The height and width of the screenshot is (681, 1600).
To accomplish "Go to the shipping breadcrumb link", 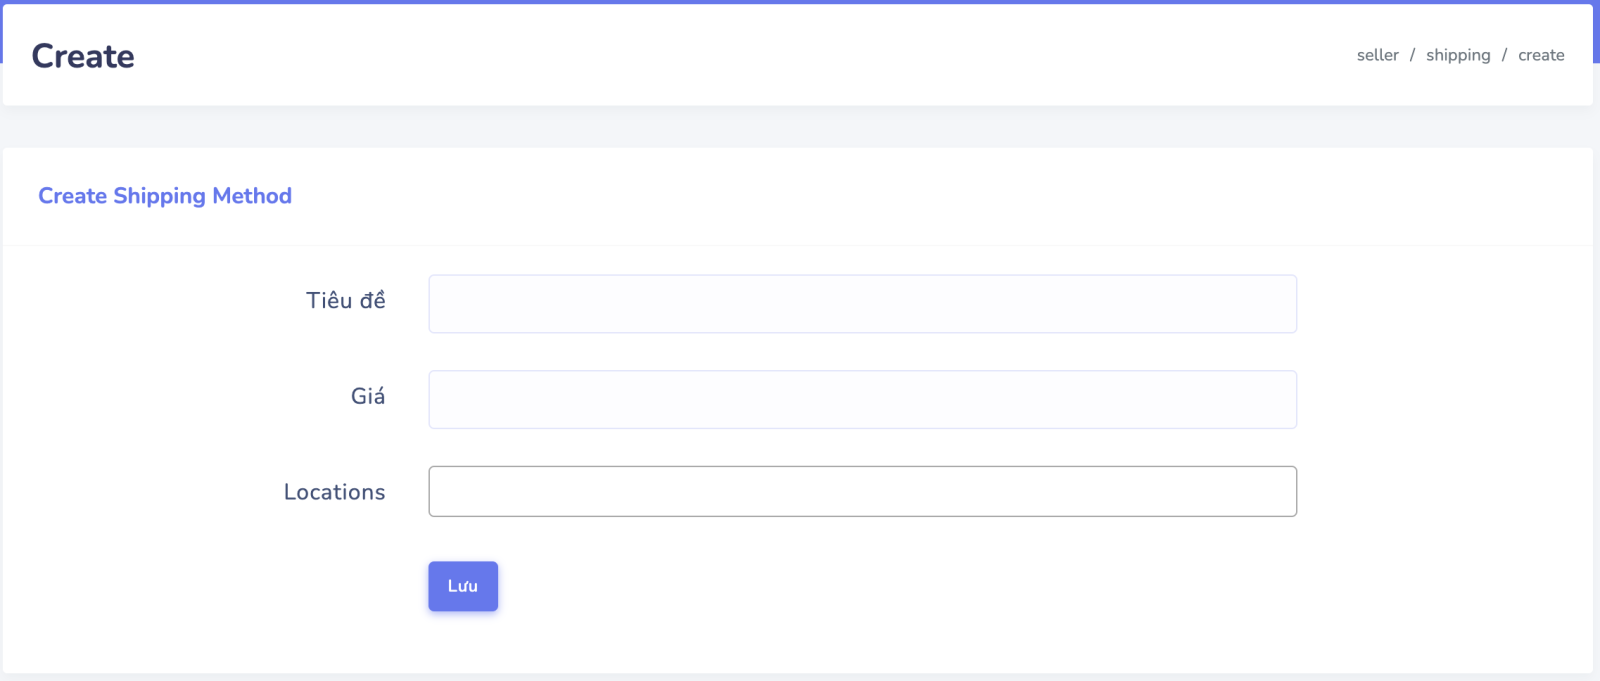I will click(x=1458, y=55).
